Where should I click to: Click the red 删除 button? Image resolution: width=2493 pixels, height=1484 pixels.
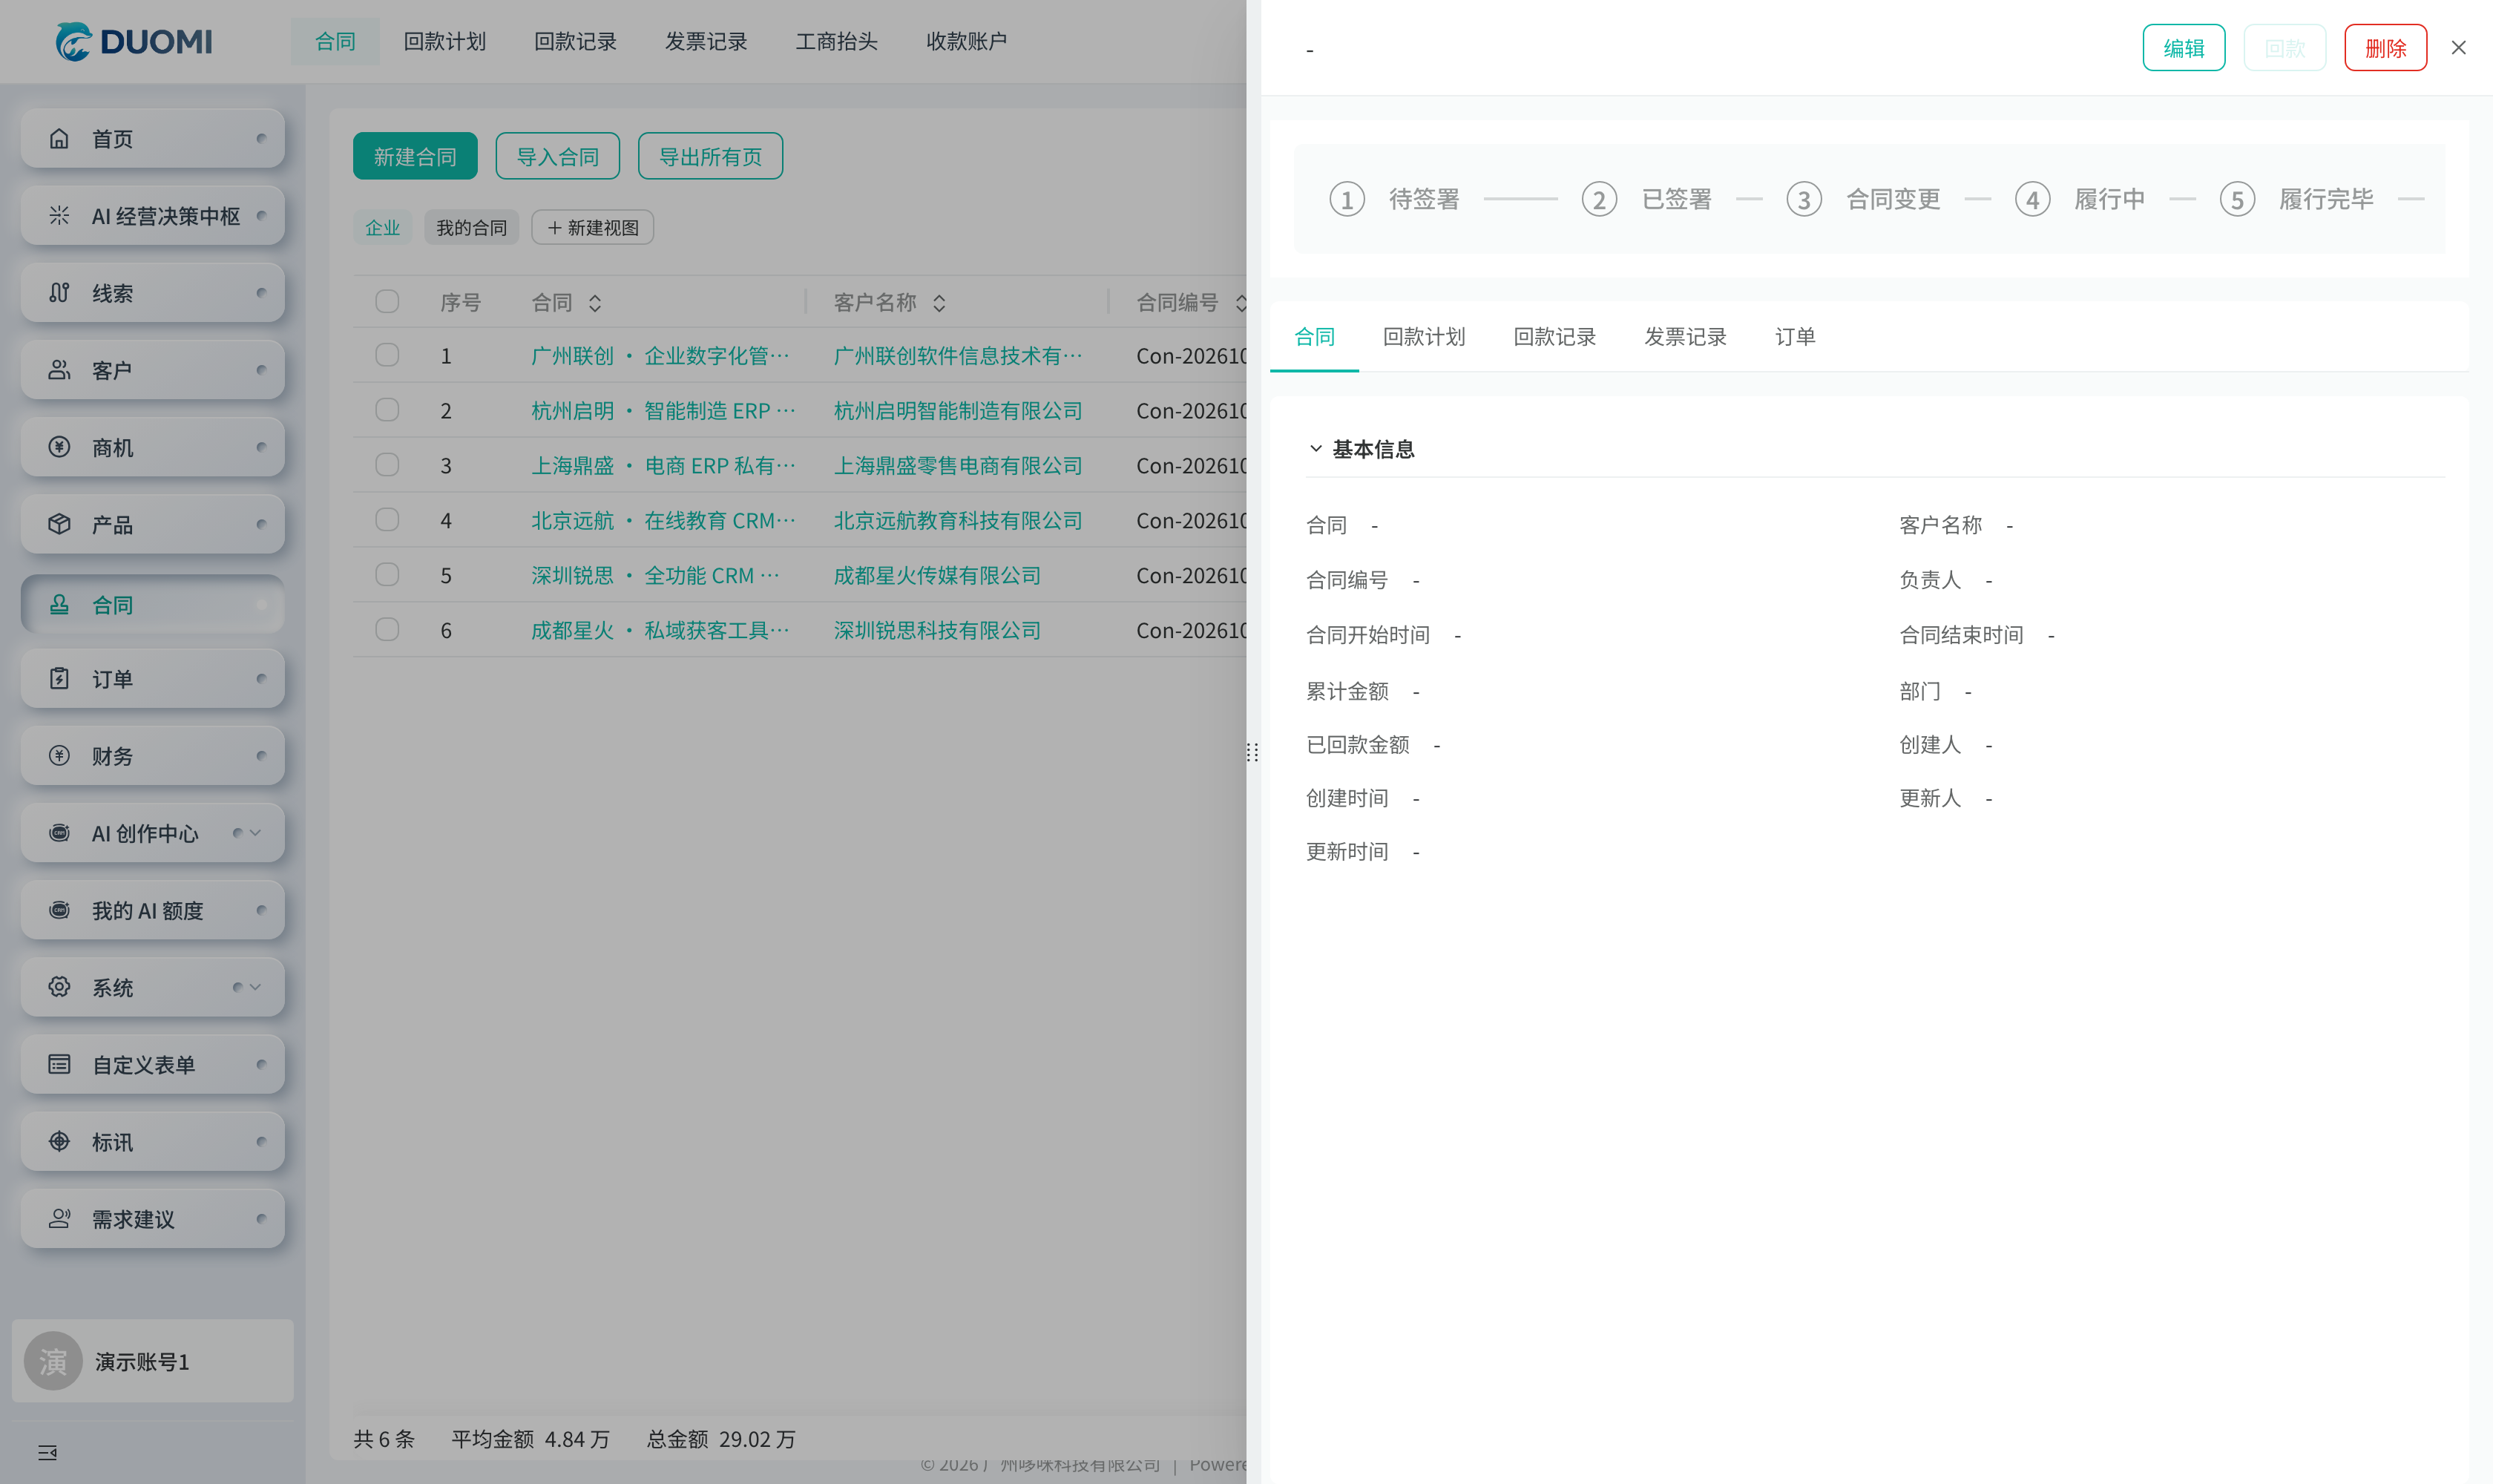tap(2385, 48)
